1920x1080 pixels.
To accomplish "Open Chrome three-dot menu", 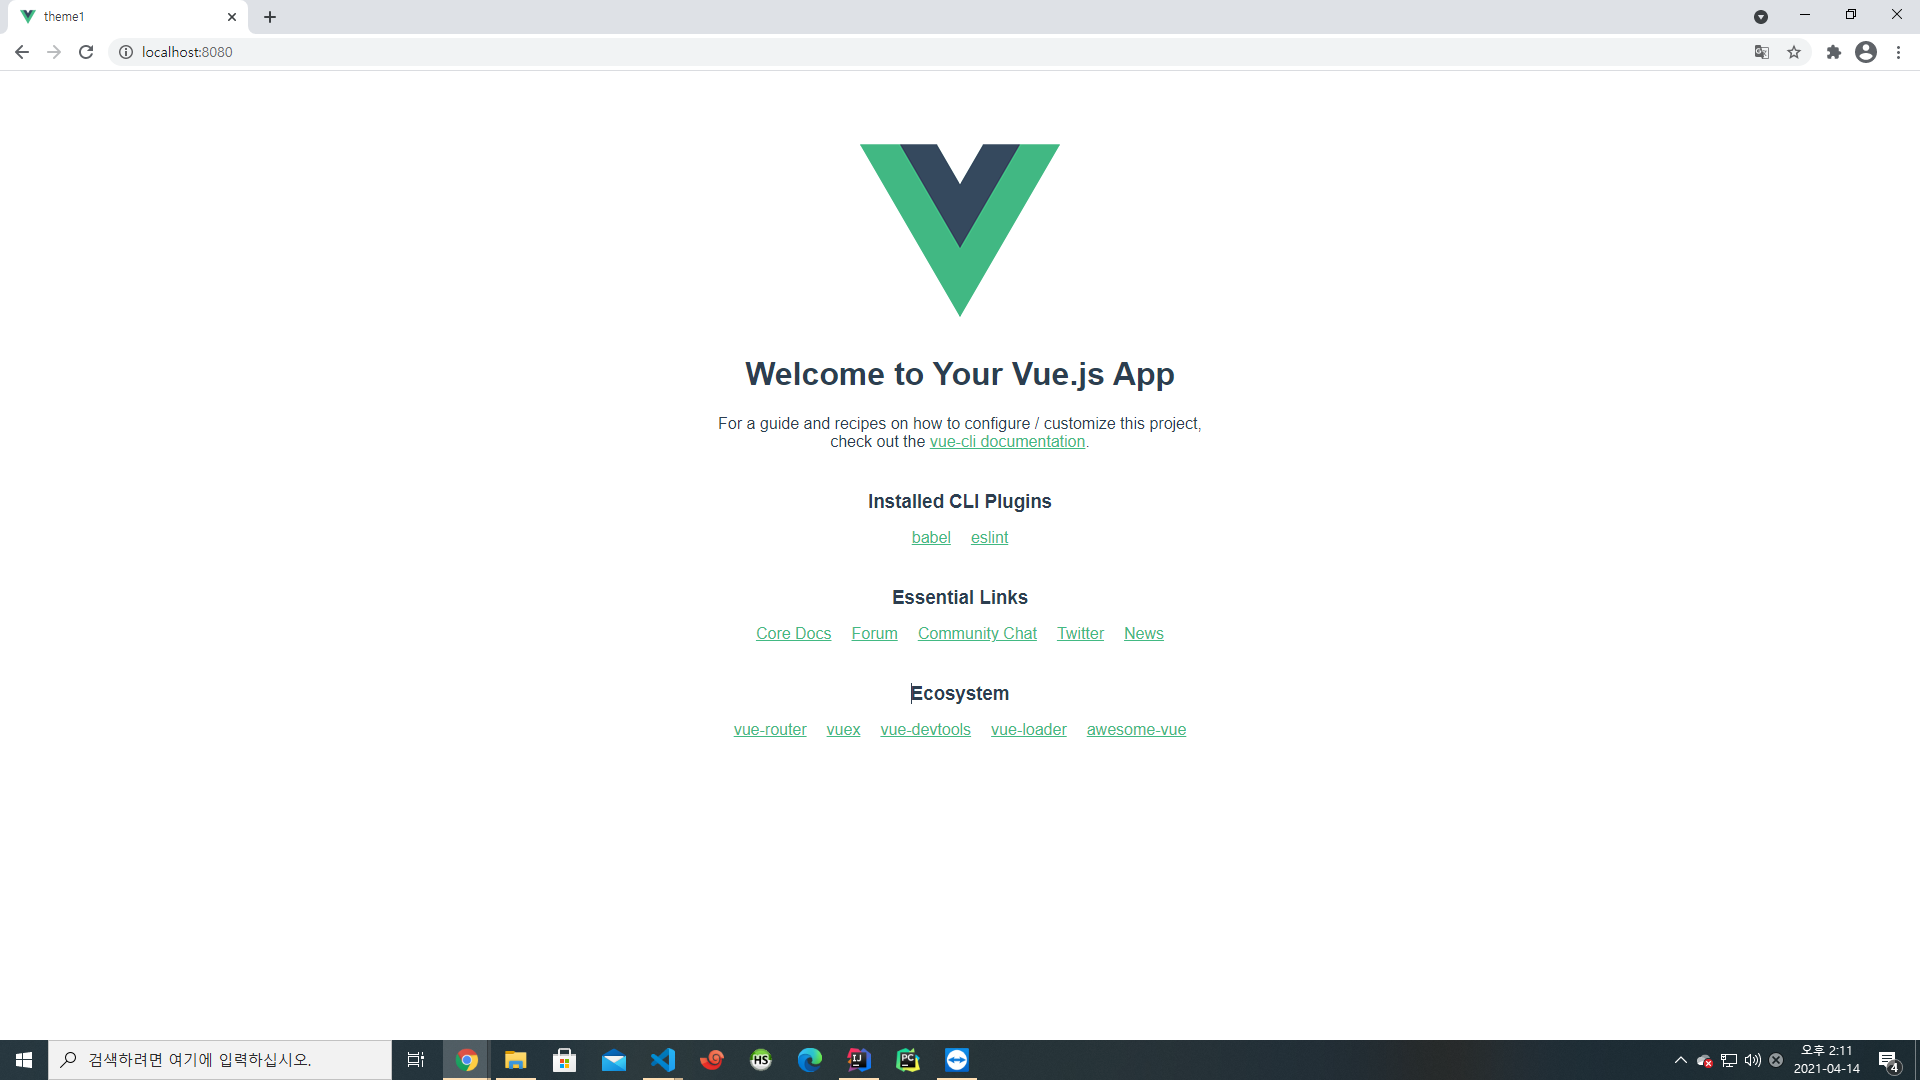I will click(1898, 52).
